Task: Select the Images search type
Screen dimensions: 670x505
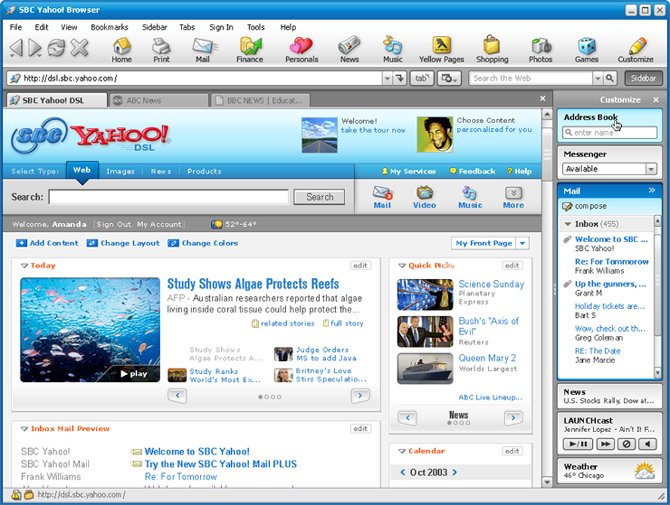Action: pyautogui.click(x=120, y=171)
